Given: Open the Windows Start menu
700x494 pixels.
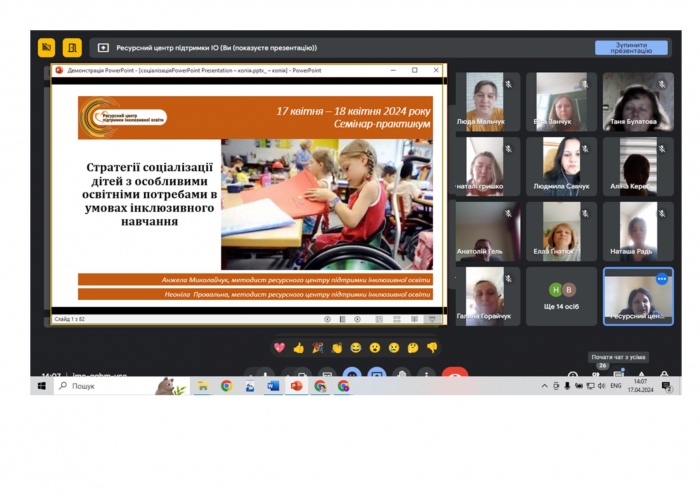Looking at the screenshot, I should coord(42,386).
